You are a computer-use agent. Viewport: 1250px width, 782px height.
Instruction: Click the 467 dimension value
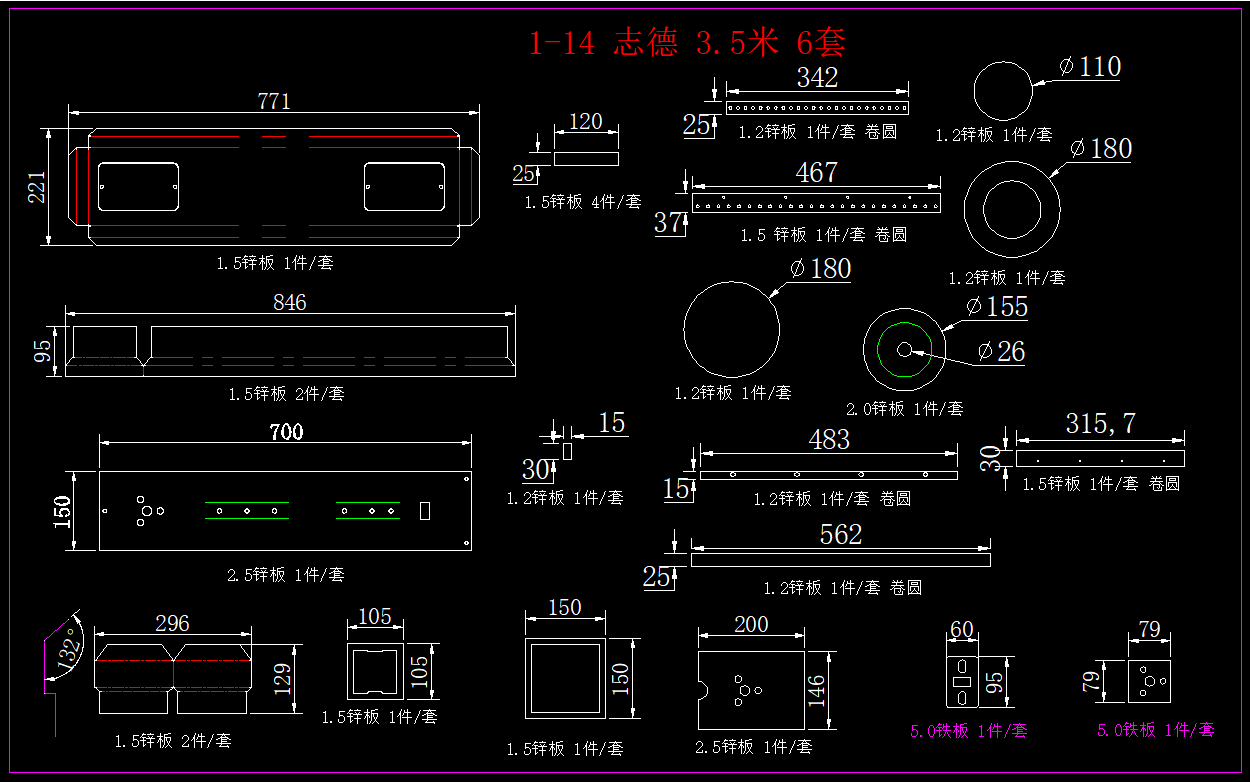(x=816, y=172)
